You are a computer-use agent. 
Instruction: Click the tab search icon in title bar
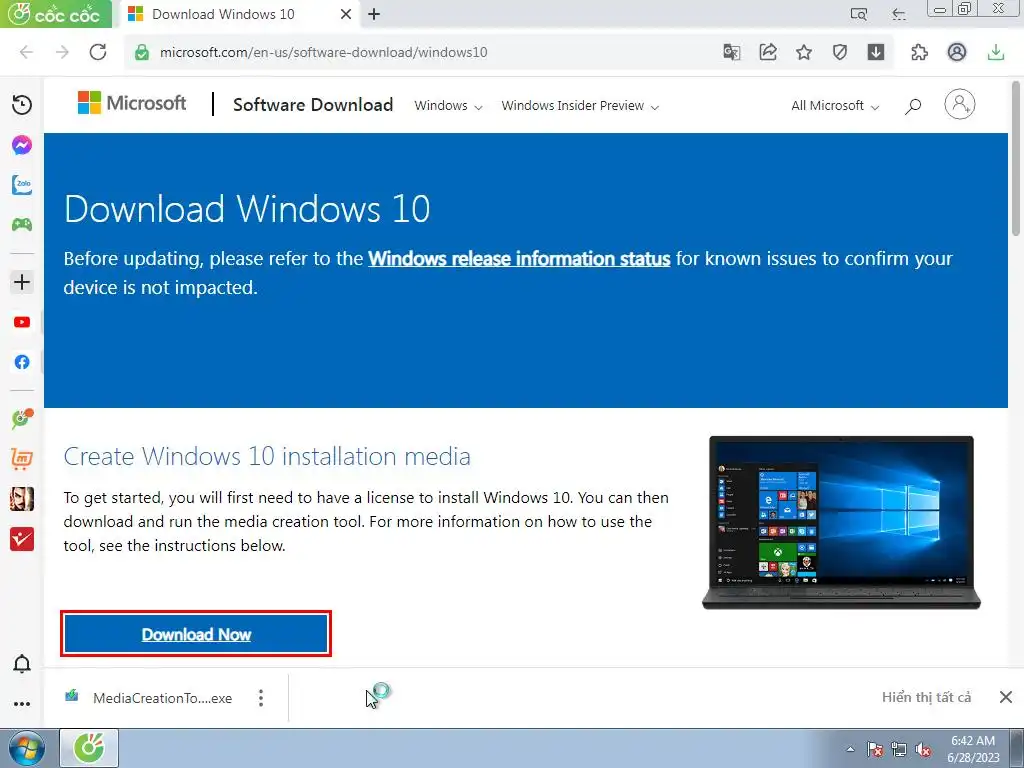(x=859, y=14)
